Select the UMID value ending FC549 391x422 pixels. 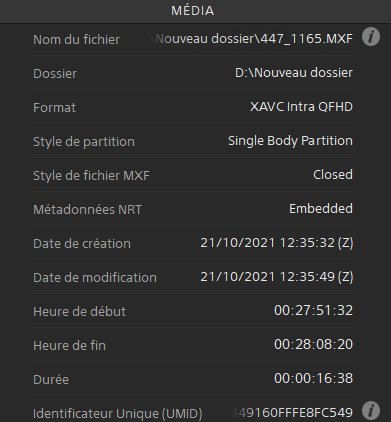[292, 413]
